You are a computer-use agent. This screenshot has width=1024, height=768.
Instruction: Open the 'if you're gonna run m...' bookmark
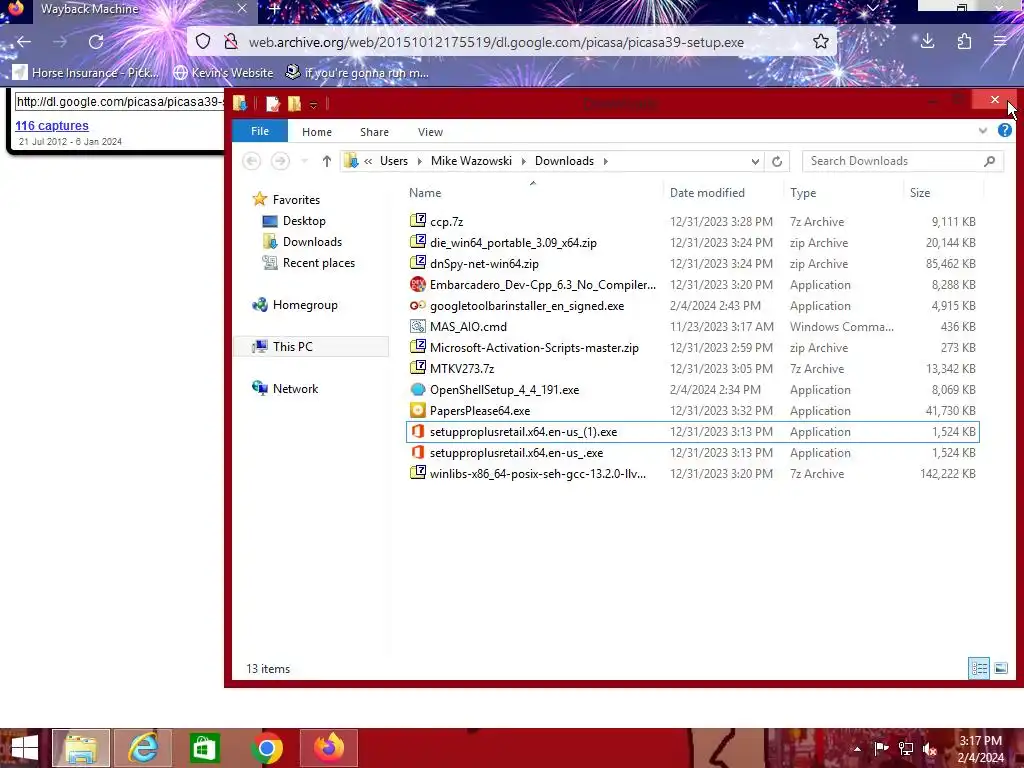358,72
